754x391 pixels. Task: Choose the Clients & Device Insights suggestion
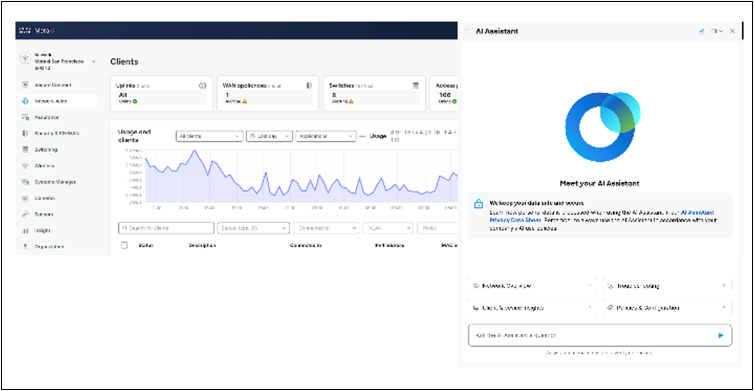point(532,308)
